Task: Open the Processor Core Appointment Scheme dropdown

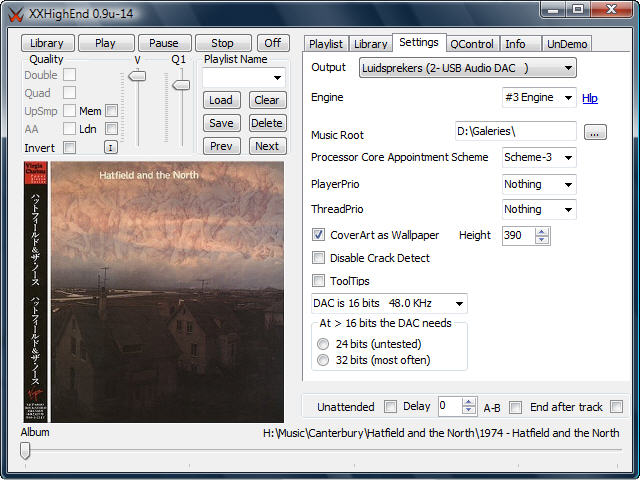Action: point(539,157)
